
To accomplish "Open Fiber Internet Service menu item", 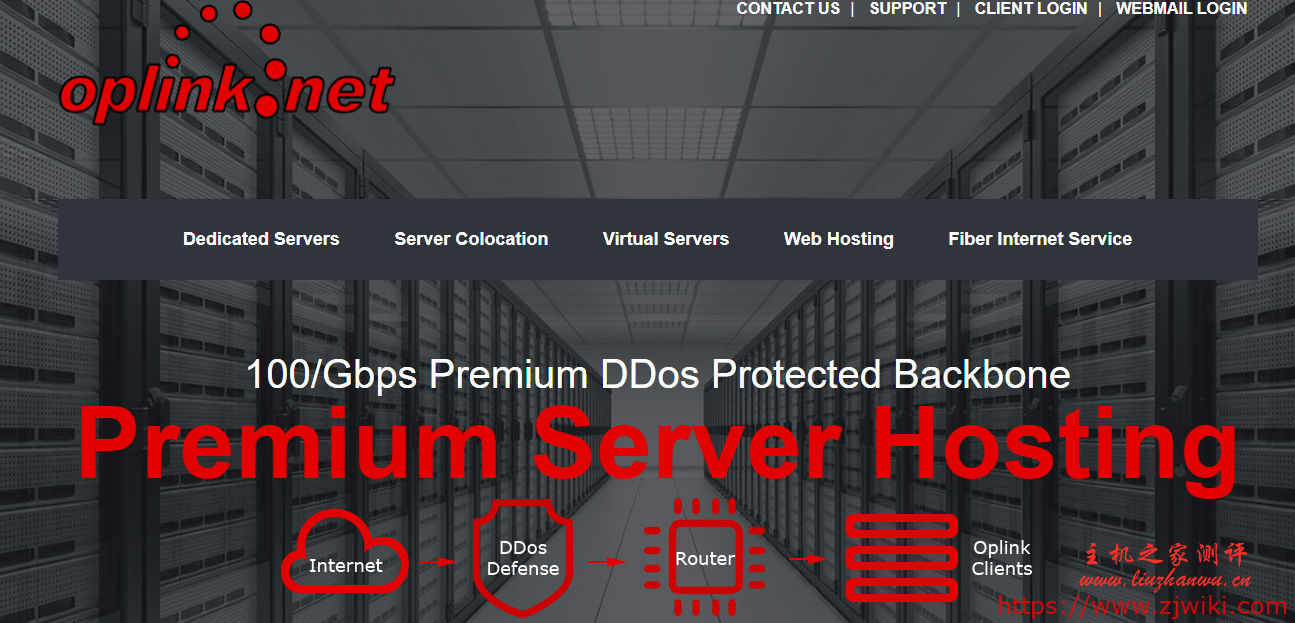I will [x=1040, y=239].
